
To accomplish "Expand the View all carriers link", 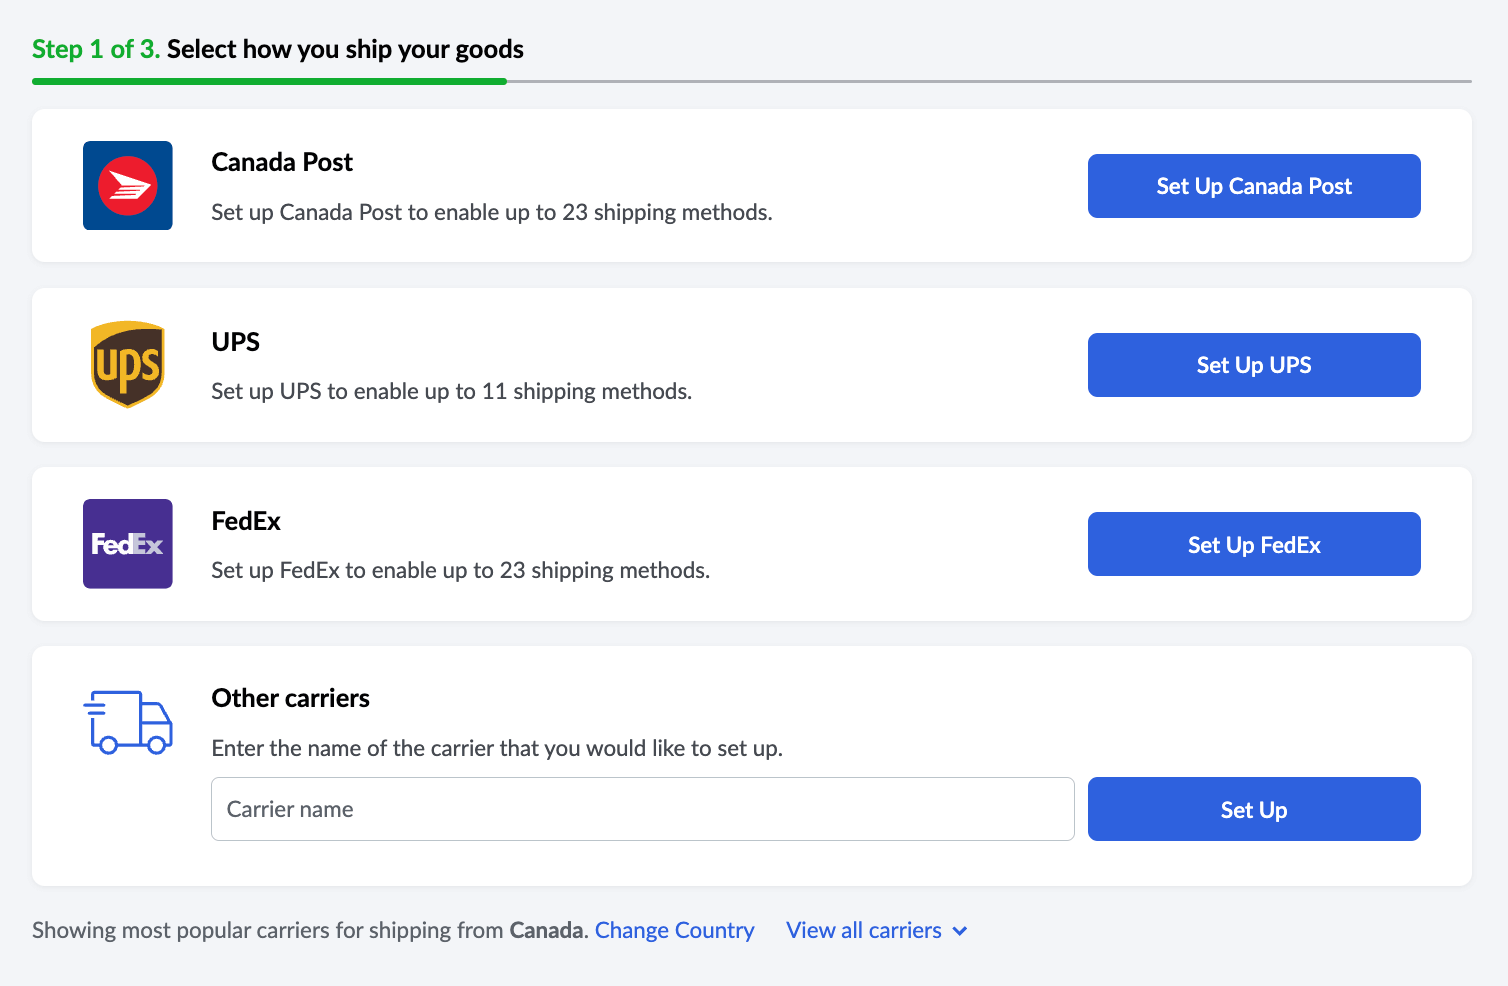I will [x=864, y=930].
